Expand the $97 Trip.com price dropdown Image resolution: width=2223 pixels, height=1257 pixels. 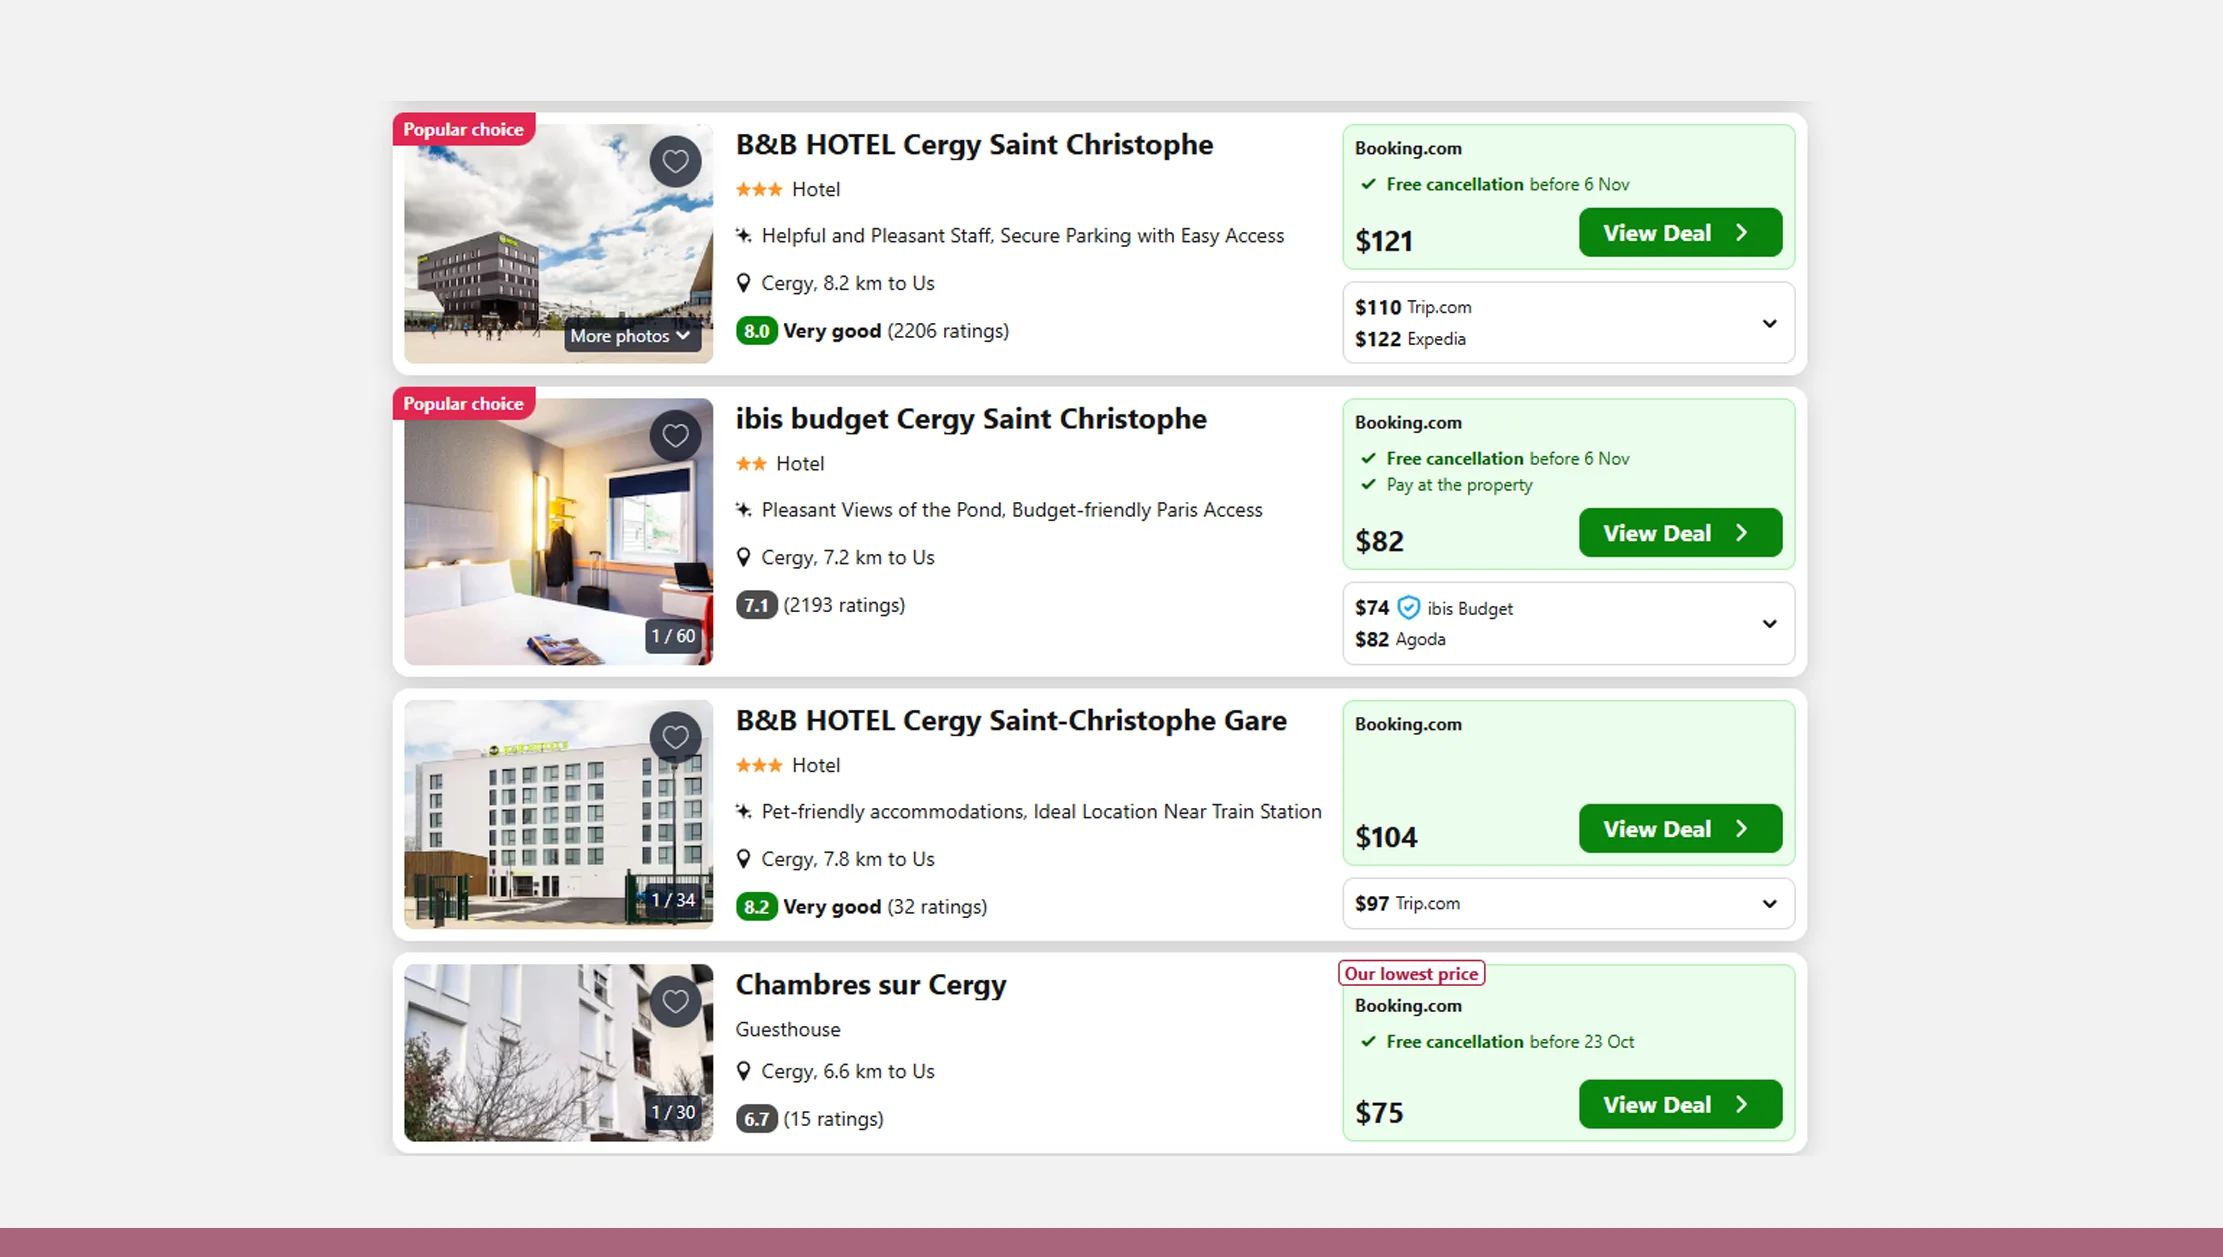pos(1769,903)
